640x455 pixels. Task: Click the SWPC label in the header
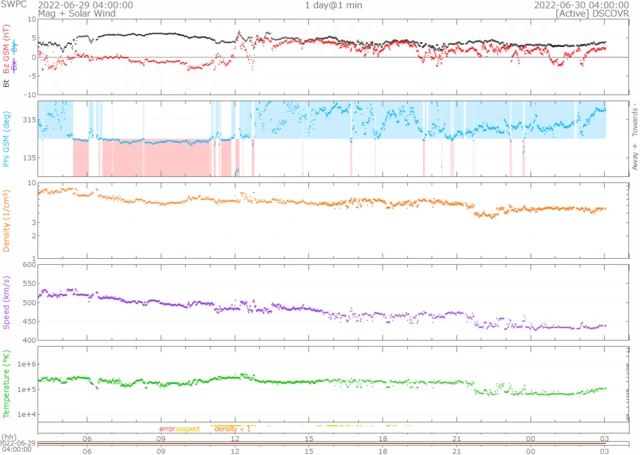(13, 4)
